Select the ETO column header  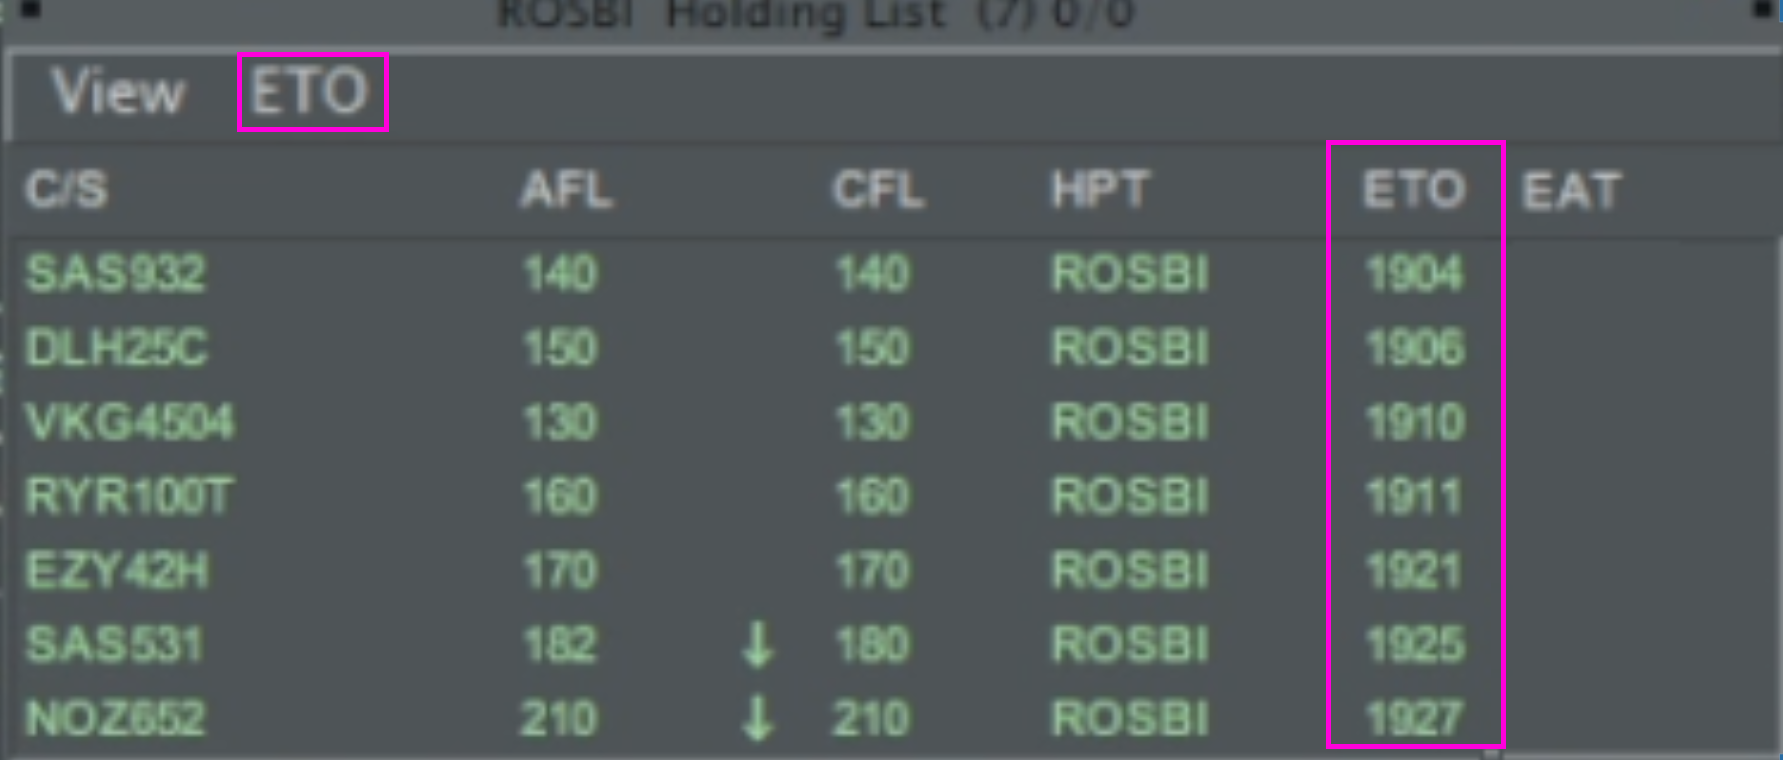[1414, 189]
